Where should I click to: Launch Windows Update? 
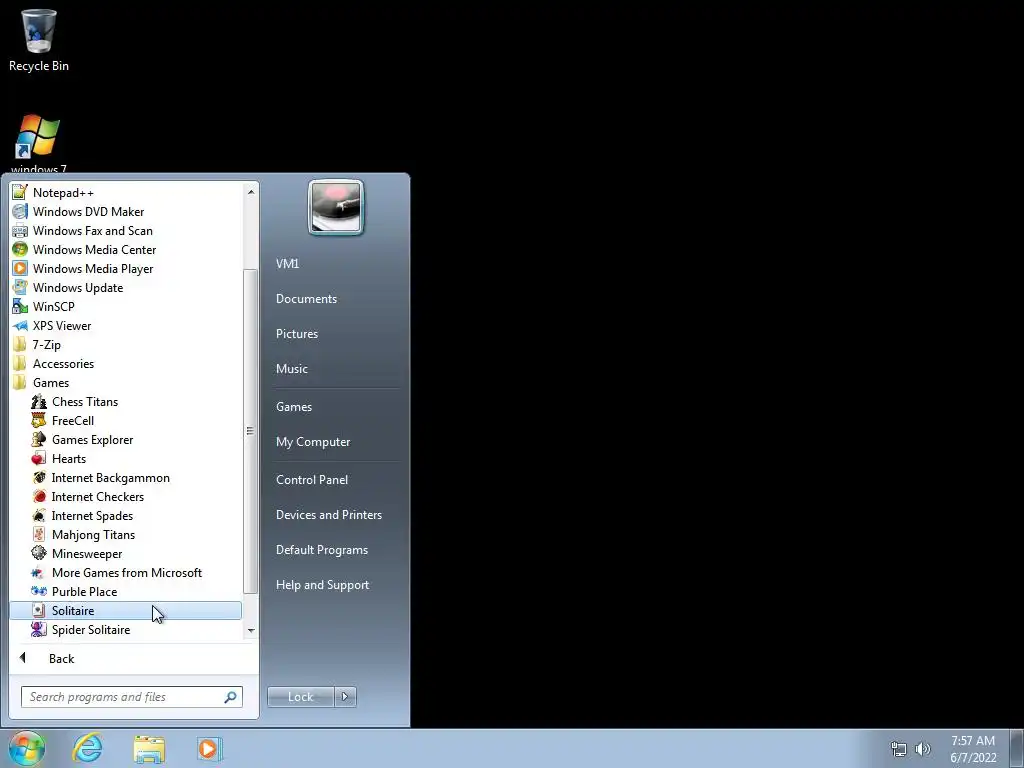tap(125, 287)
